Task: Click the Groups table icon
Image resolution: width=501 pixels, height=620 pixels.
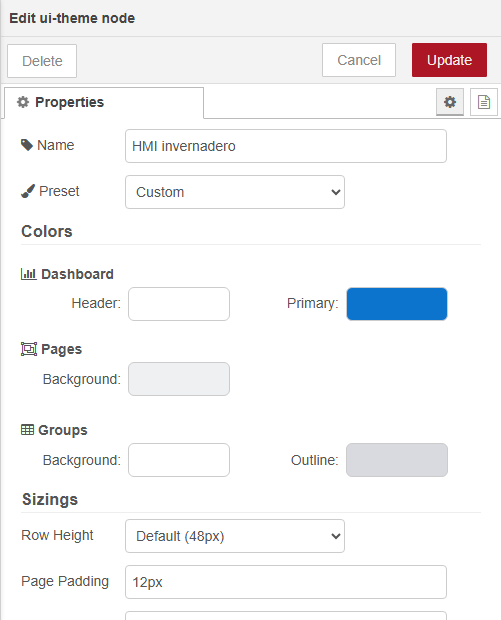Action: tap(27, 430)
